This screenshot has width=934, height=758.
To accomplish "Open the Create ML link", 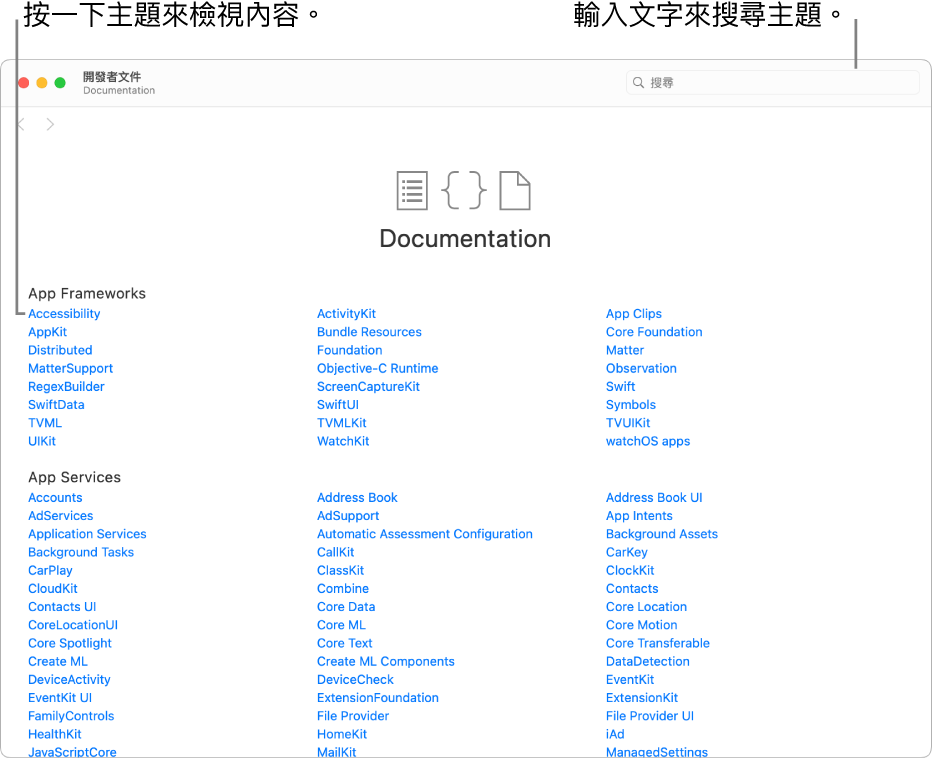I will tap(57, 662).
